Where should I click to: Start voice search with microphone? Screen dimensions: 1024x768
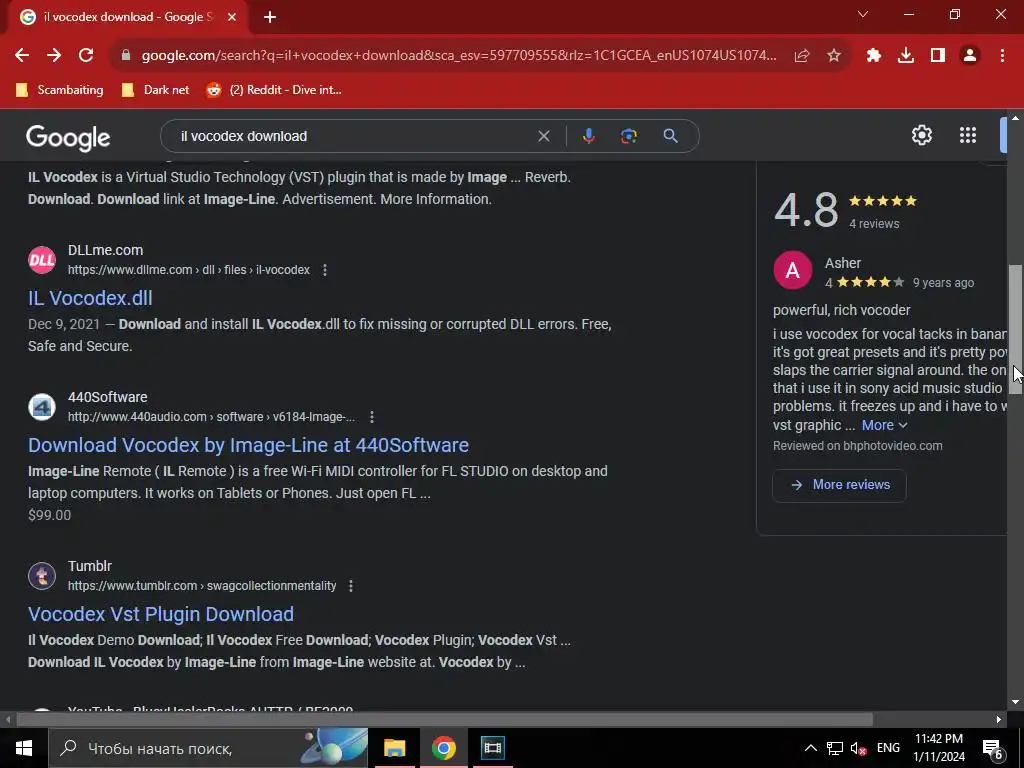(x=588, y=136)
